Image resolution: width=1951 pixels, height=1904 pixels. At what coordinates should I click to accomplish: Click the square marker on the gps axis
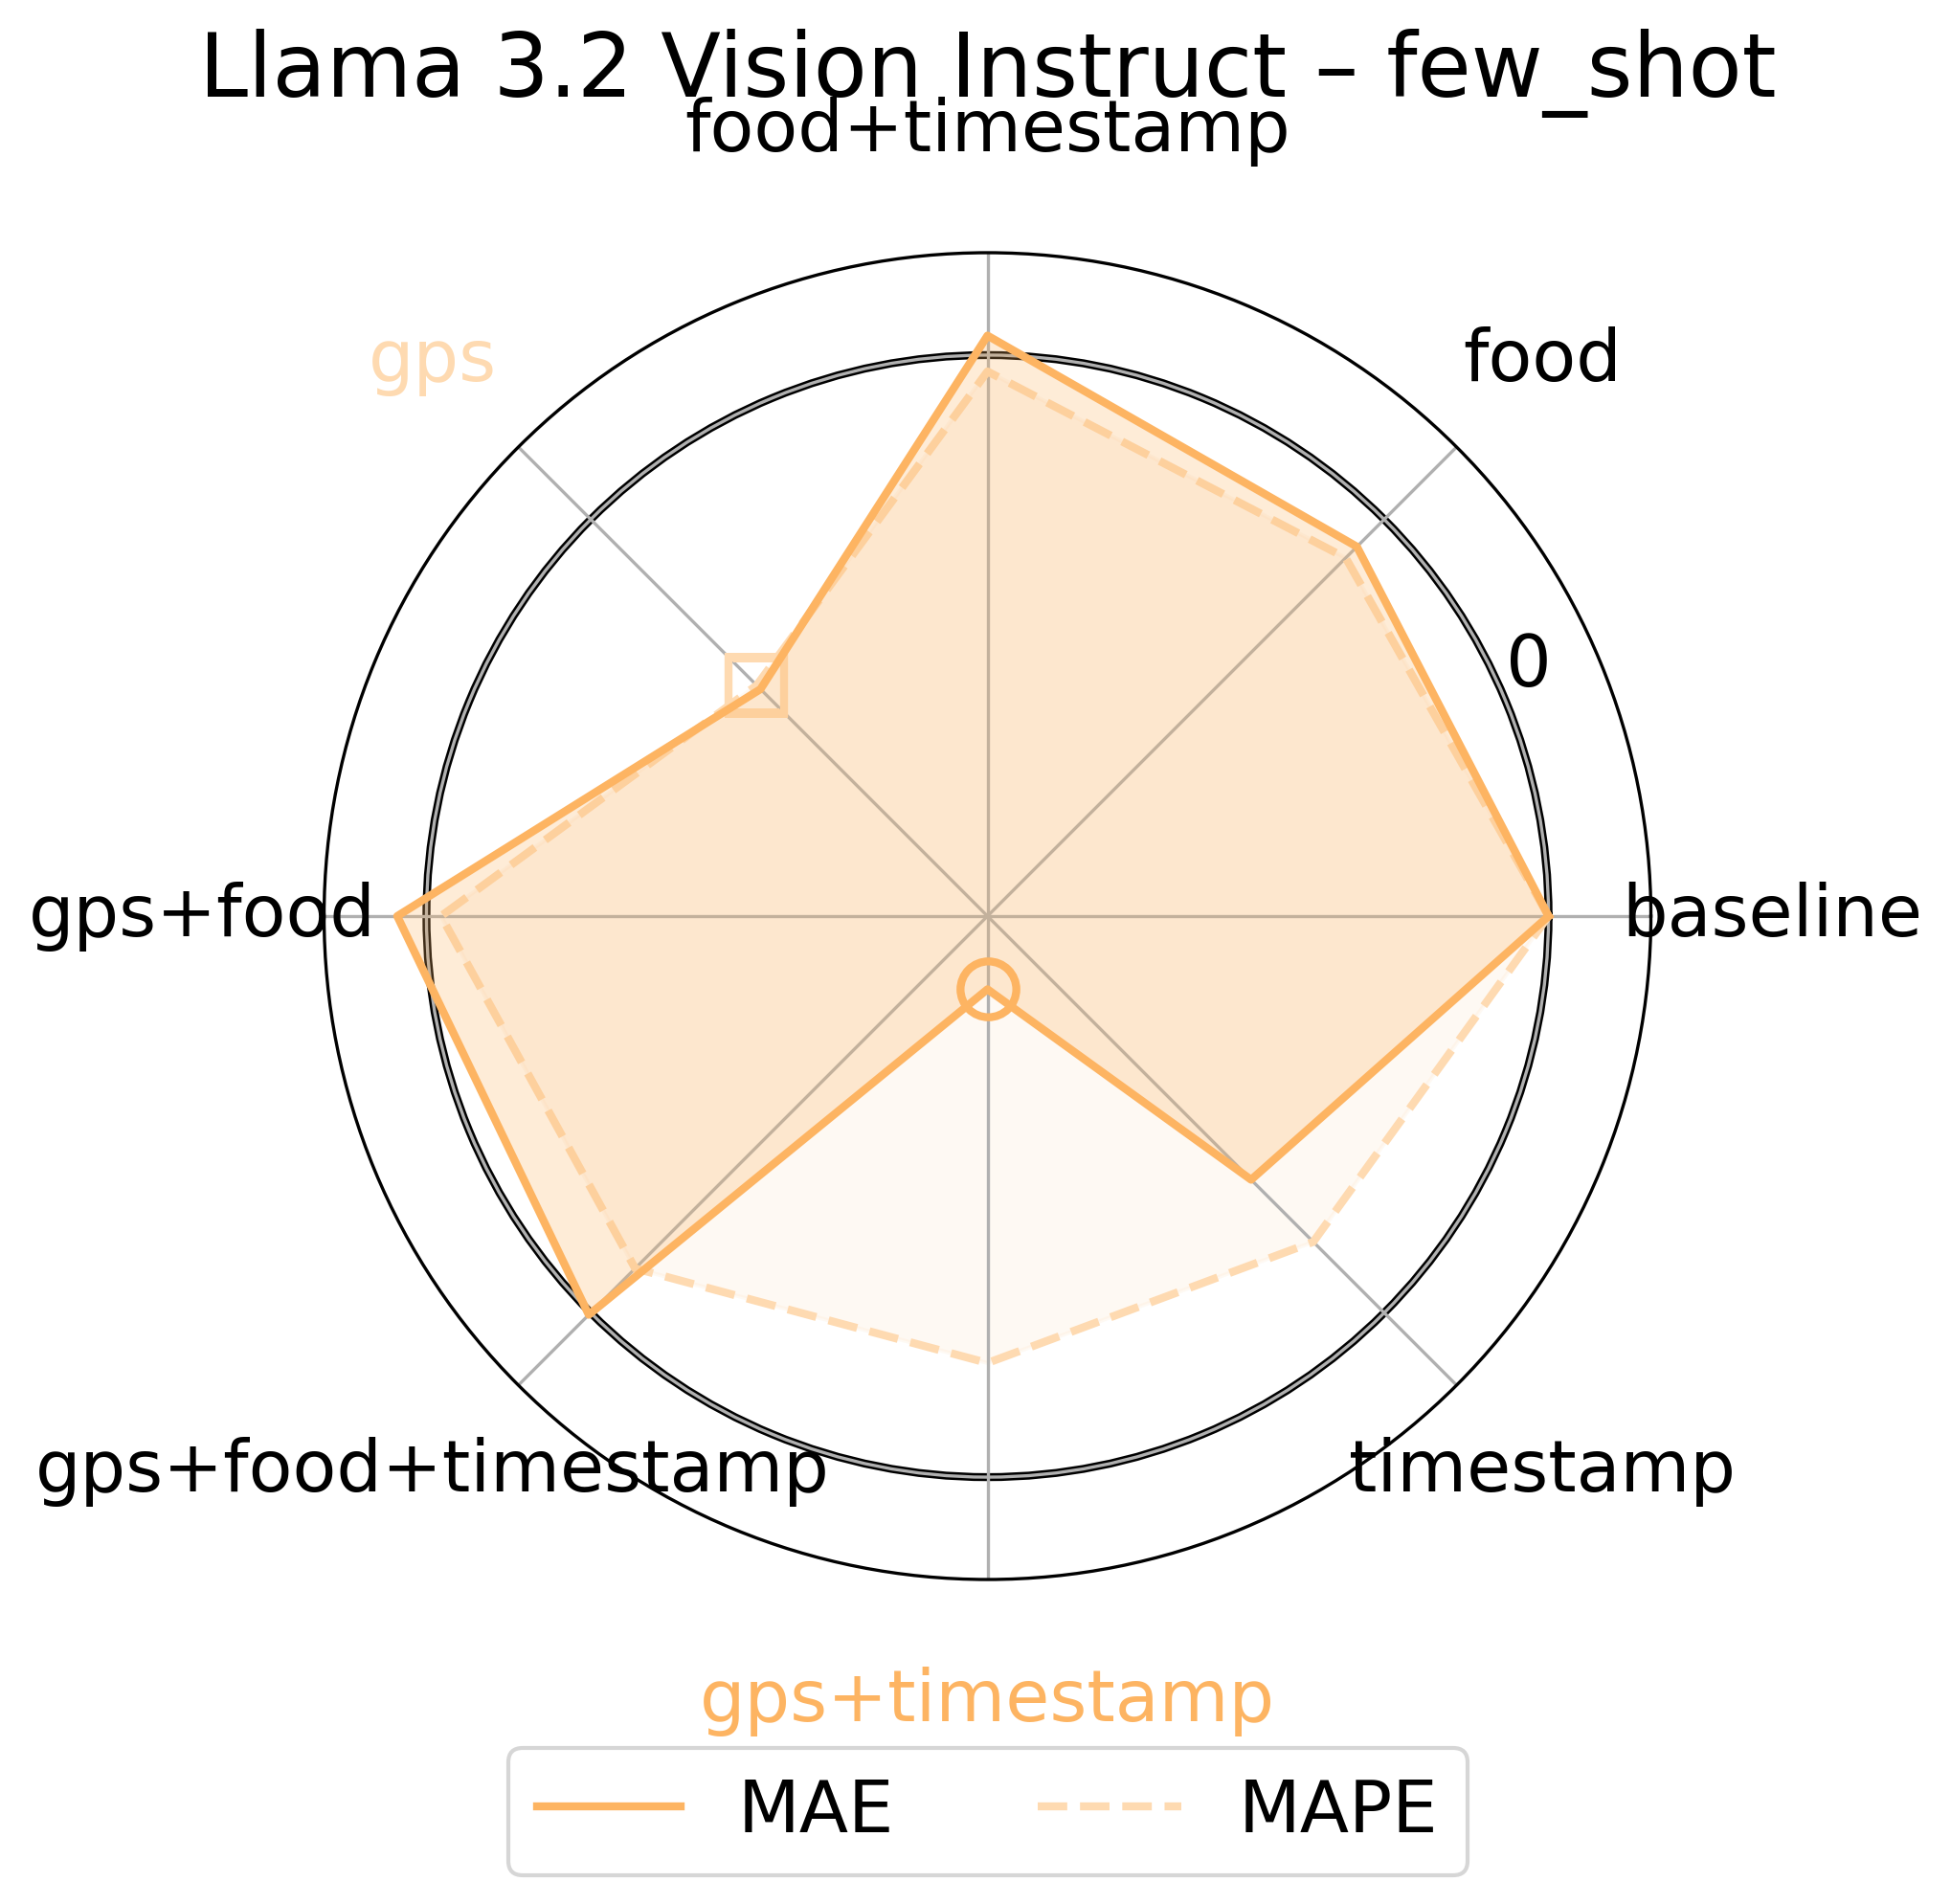pyautogui.click(x=756, y=686)
